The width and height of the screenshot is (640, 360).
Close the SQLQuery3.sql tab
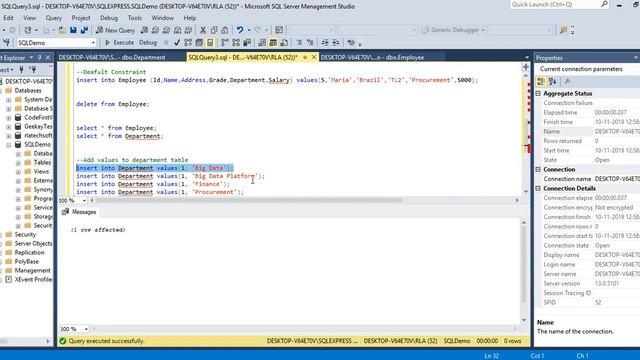click(x=314, y=58)
